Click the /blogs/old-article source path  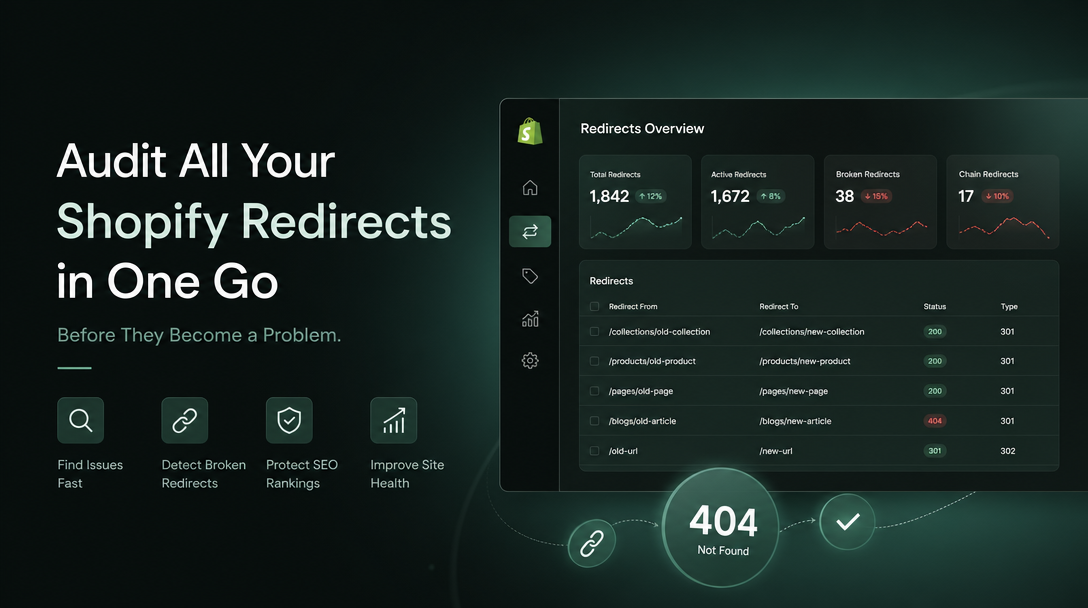[642, 421]
